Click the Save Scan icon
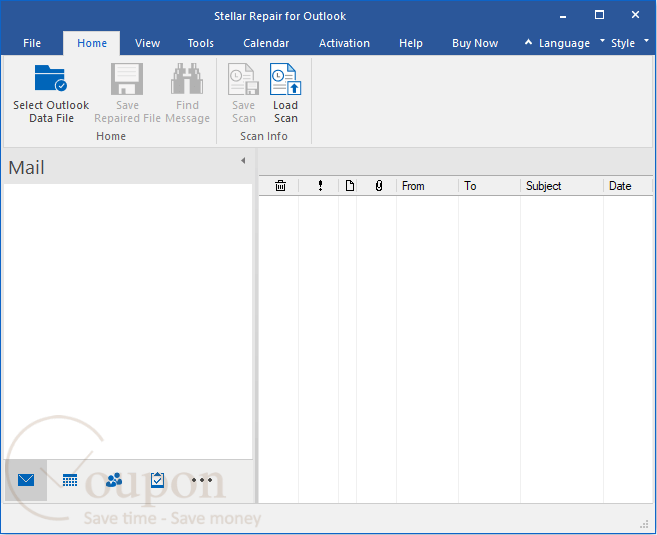The width and height of the screenshot is (657, 535). point(243,79)
